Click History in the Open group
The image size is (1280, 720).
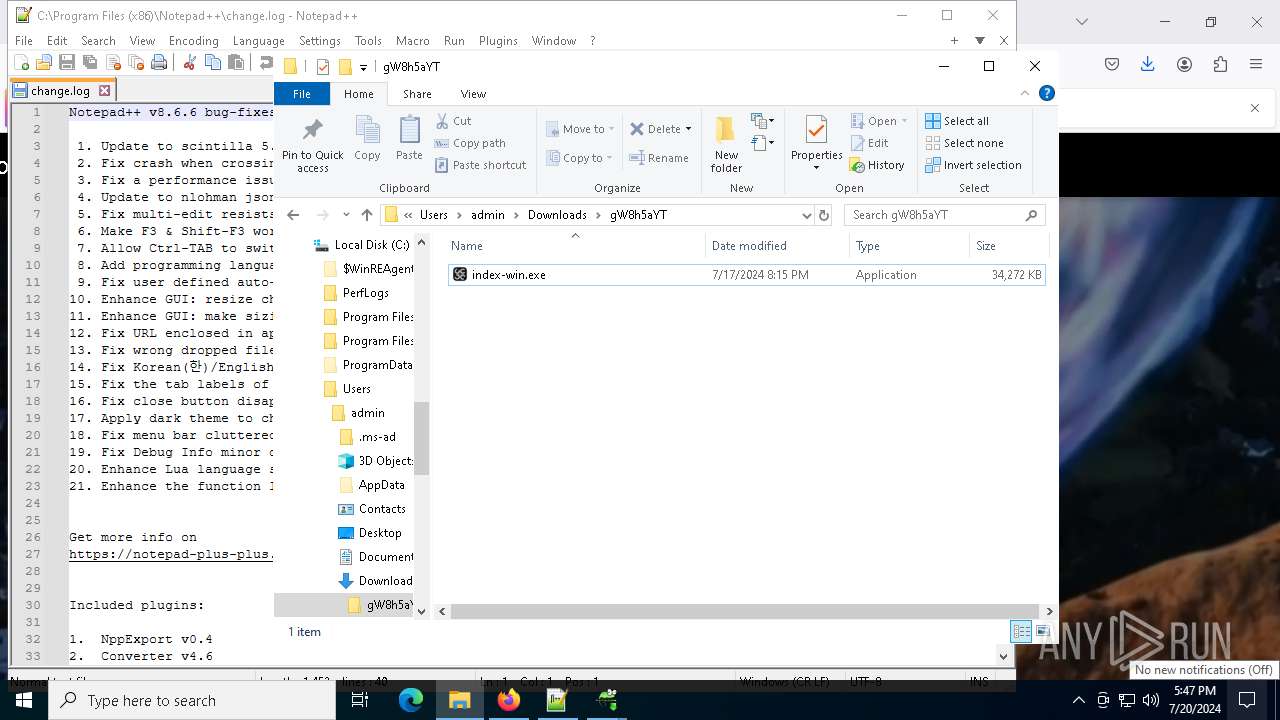878,165
